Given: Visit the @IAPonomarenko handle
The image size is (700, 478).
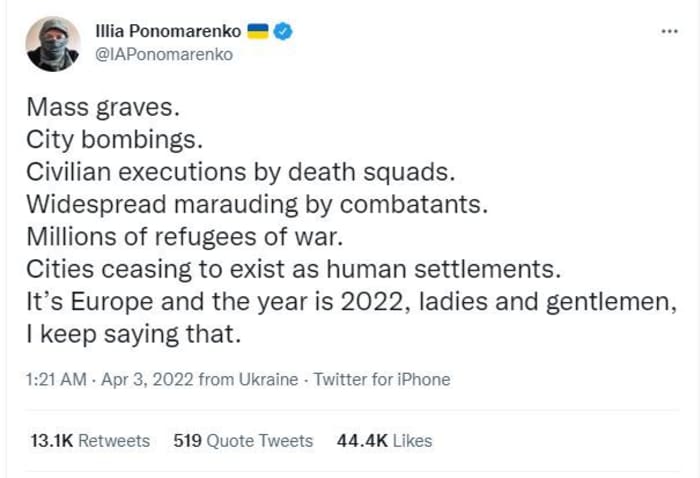Looking at the screenshot, I should point(164,54).
